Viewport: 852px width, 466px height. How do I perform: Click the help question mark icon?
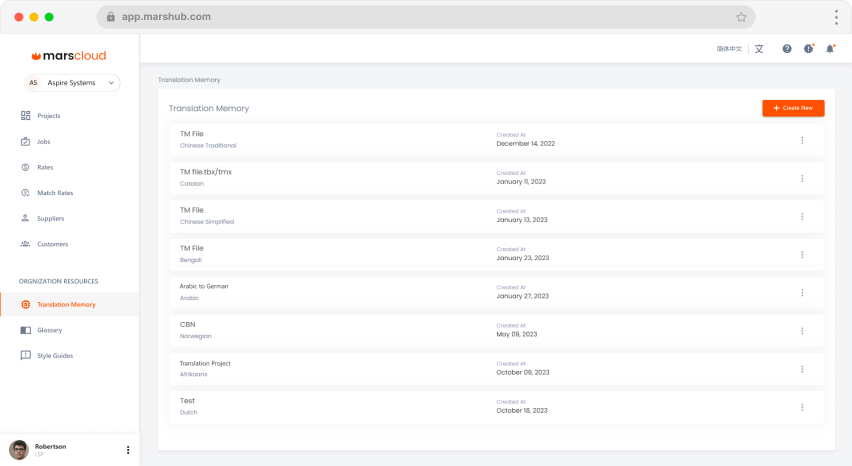tap(787, 49)
